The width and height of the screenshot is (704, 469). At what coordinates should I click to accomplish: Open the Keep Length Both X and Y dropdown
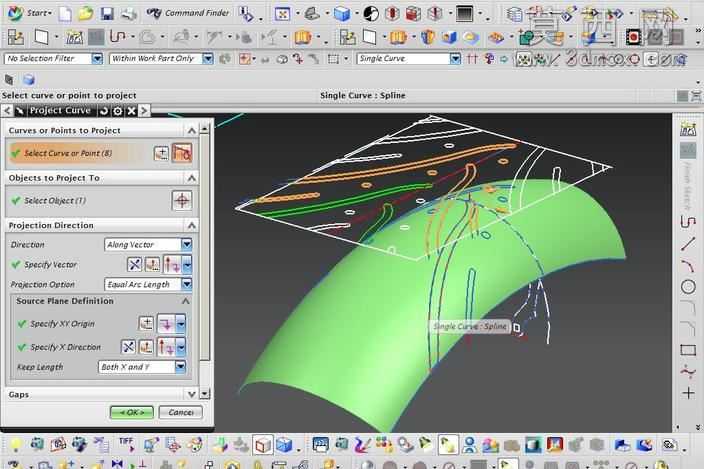pos(180,367)
